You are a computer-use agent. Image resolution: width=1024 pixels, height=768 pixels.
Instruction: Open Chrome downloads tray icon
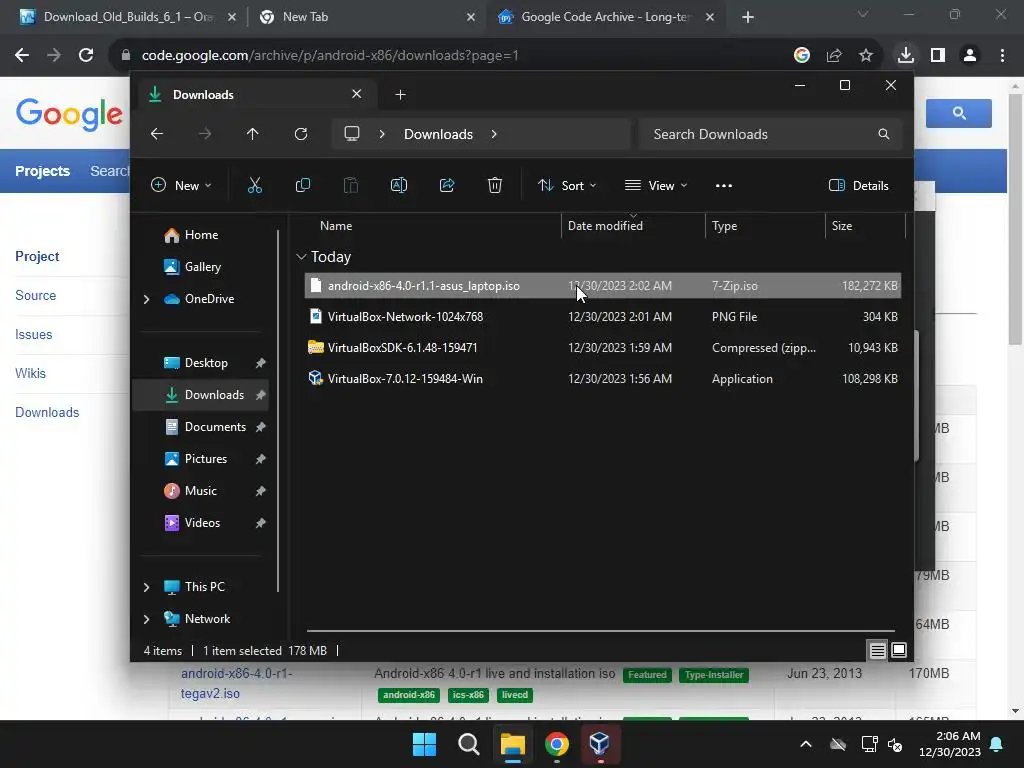coord(906,55)
